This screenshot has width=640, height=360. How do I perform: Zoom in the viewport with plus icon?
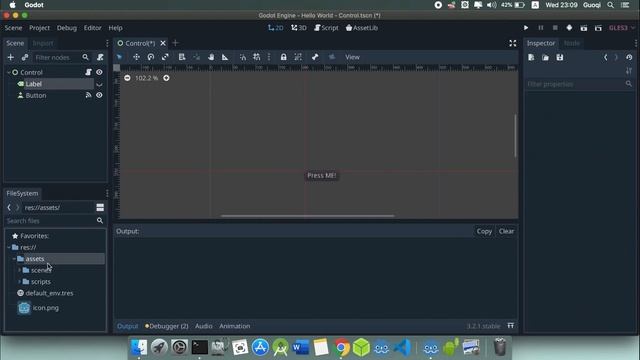[166, 78]
